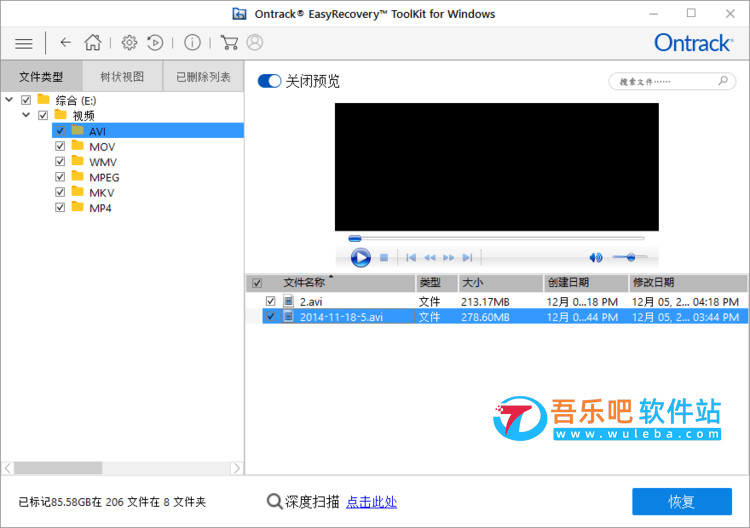Go to the home icon
This screenshot has height=528, width=750.
tap(93, 43)
